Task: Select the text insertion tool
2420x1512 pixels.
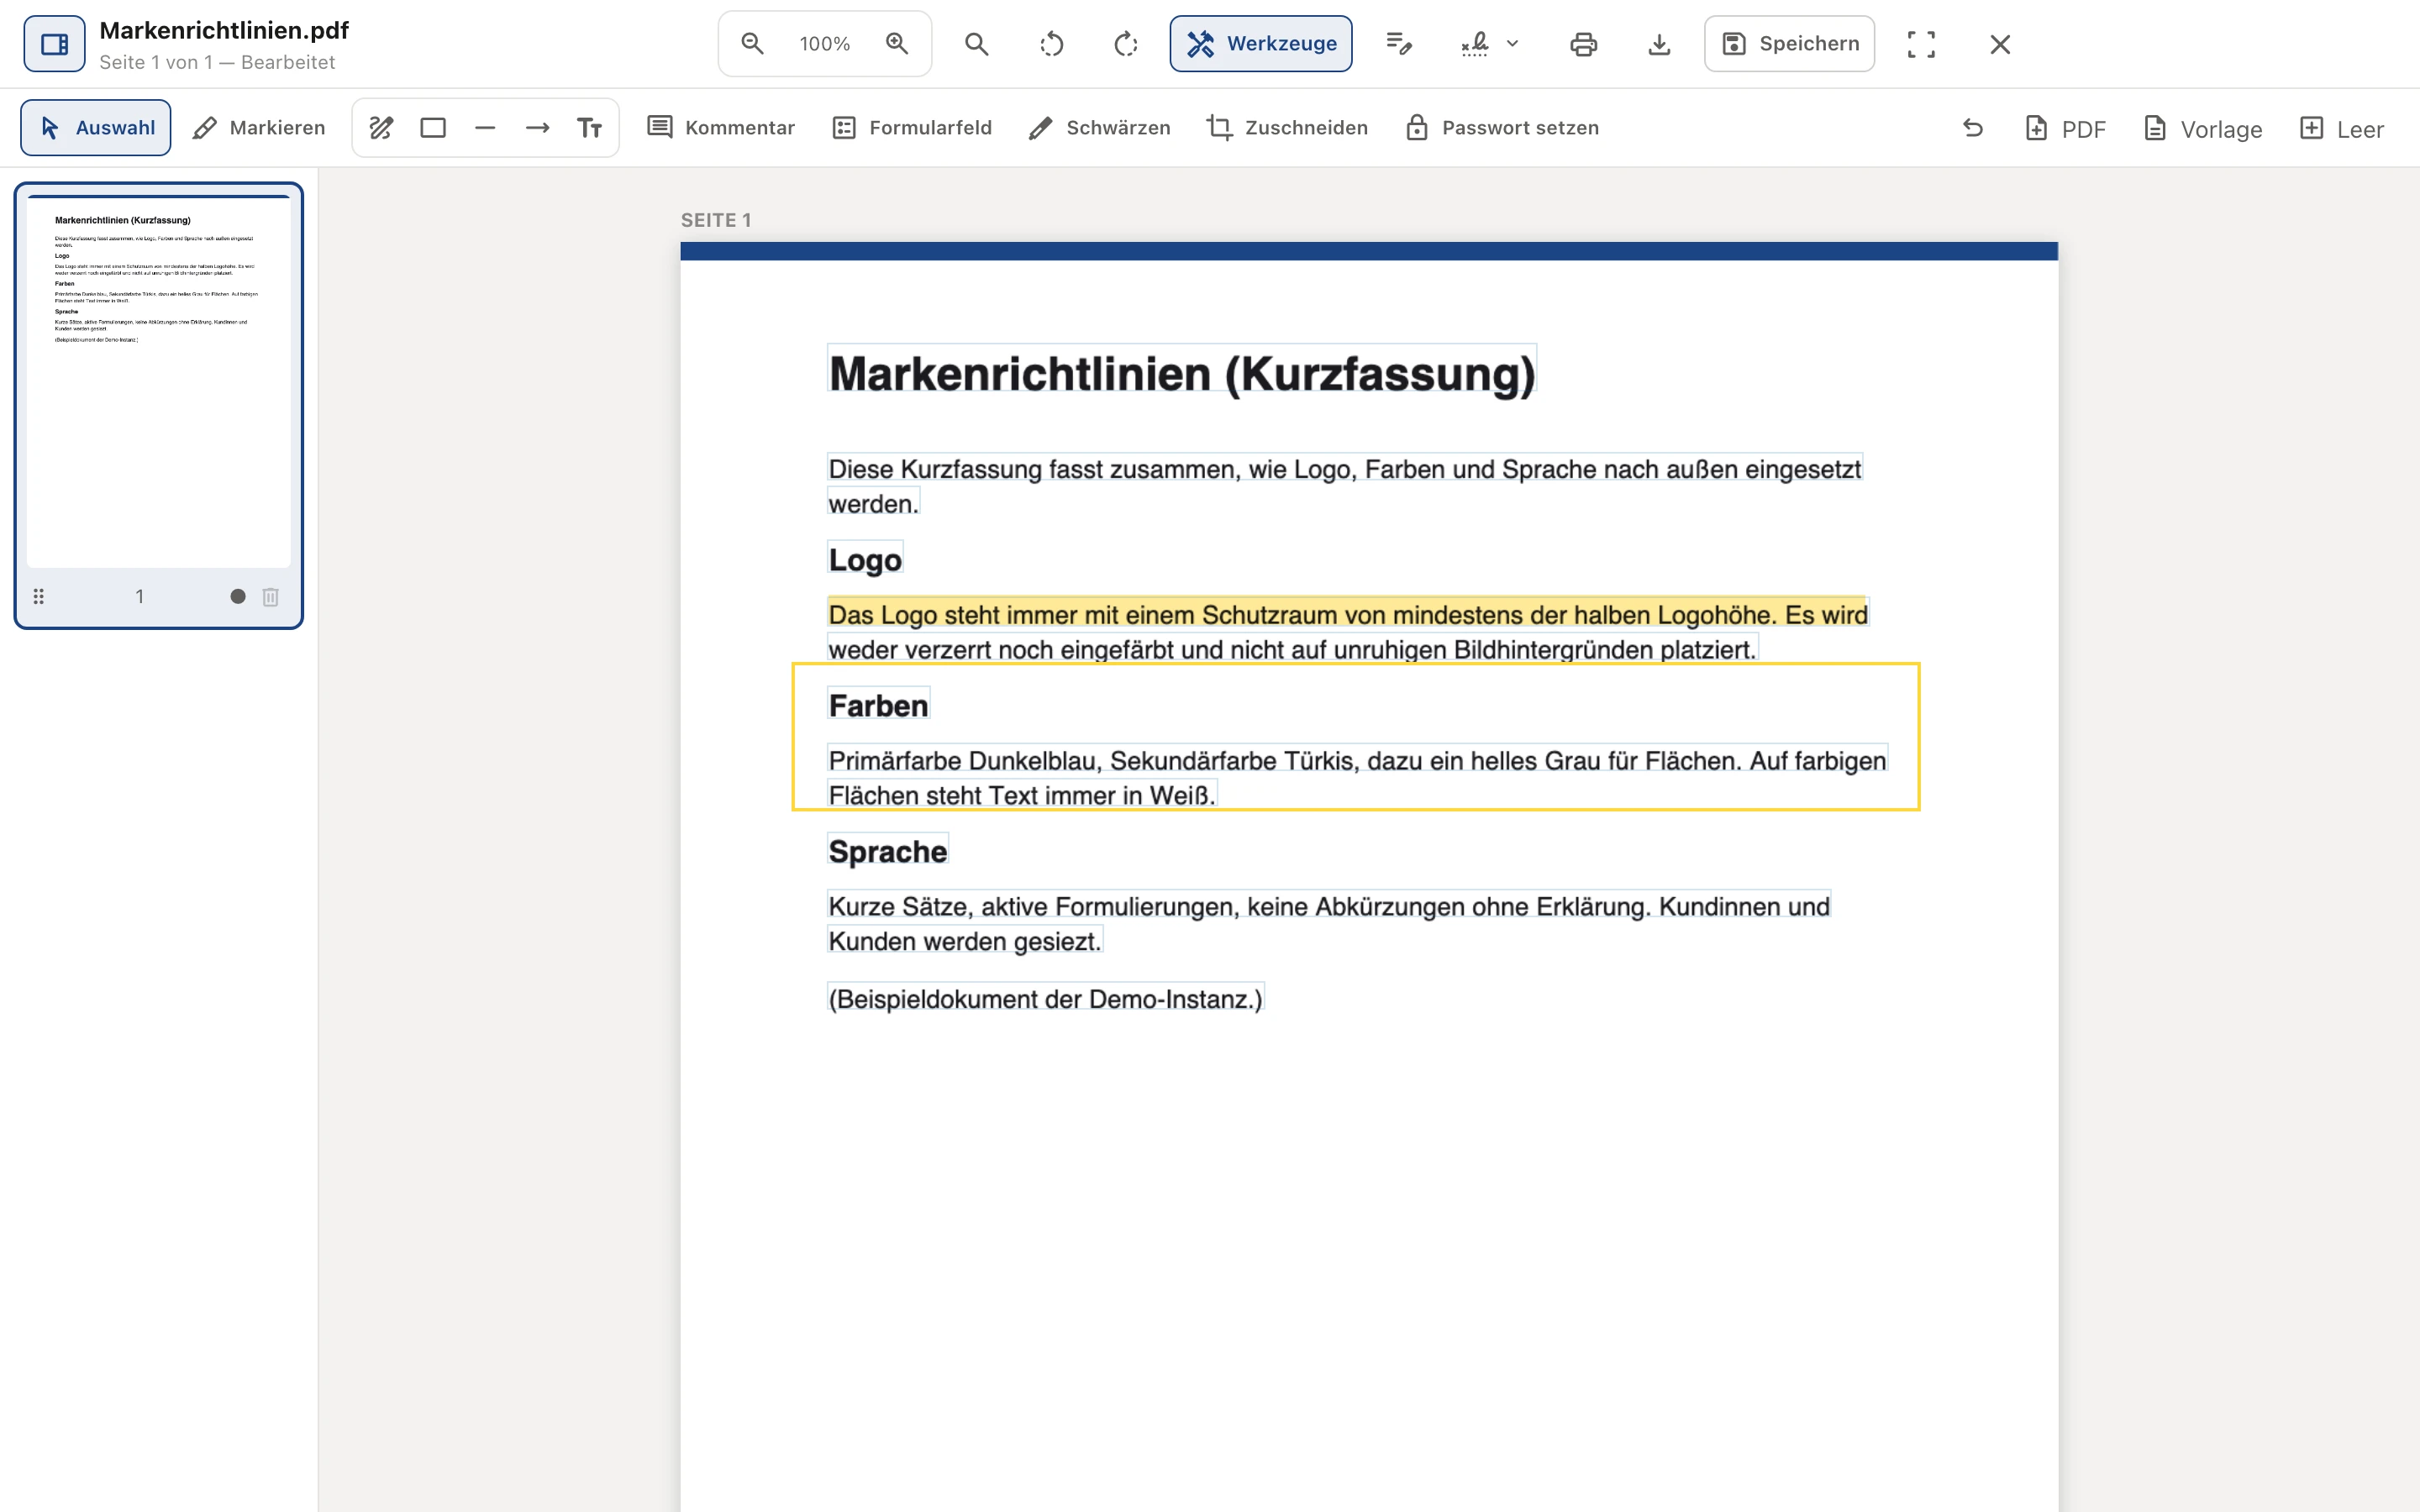Action: click(589, 128)
